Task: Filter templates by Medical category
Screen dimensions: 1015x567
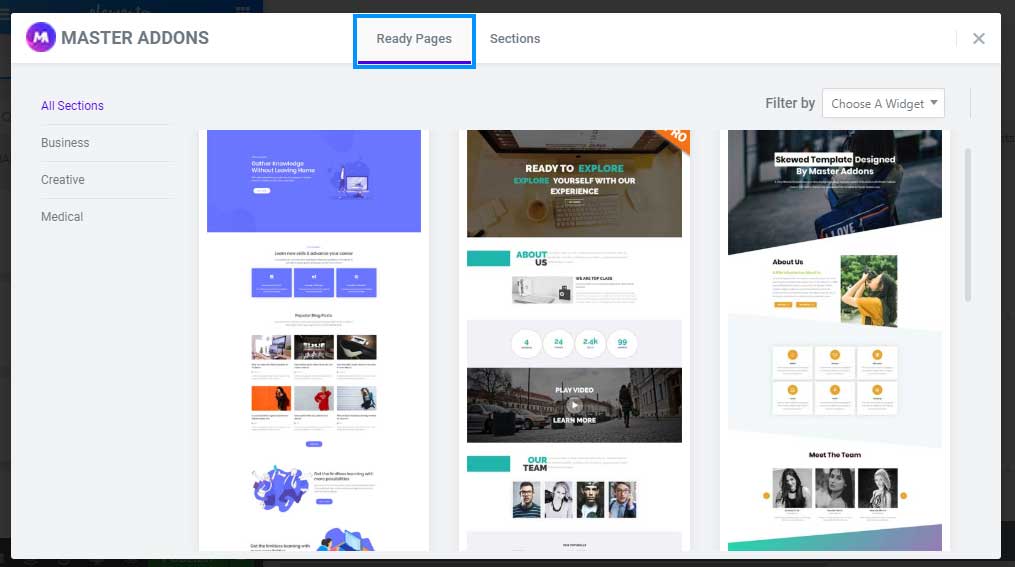Action: (62, 216)
